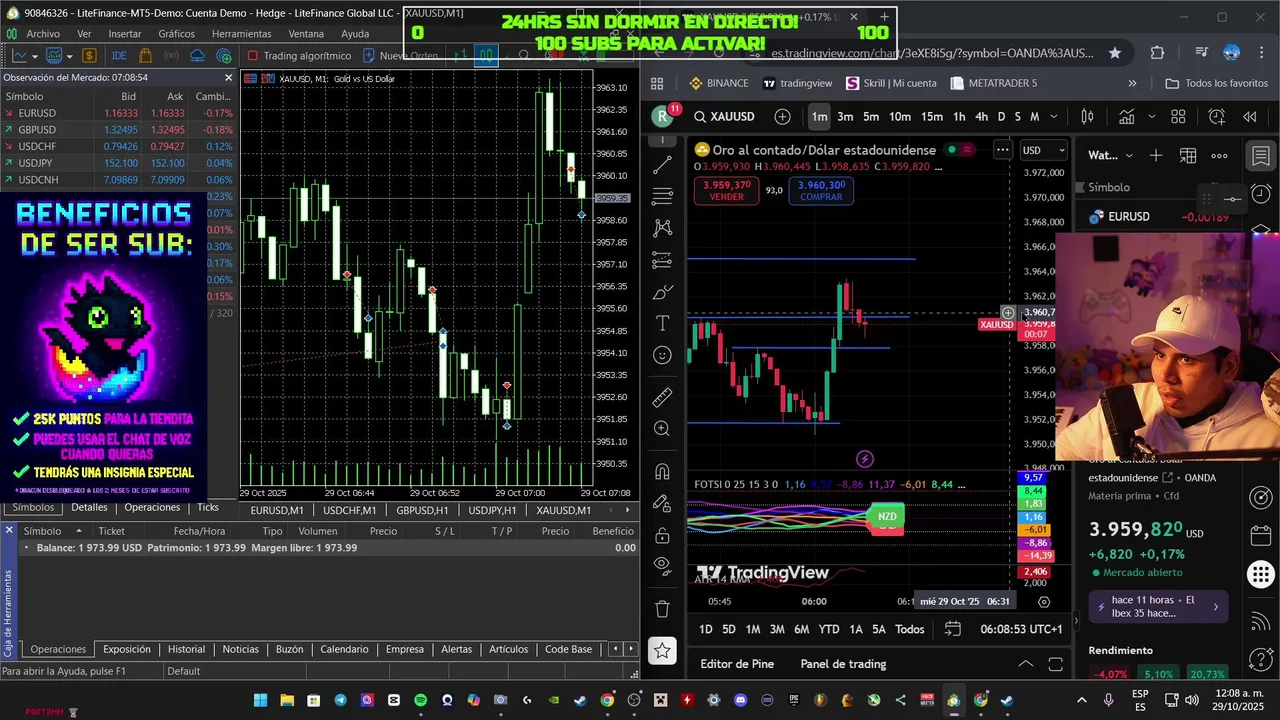The image size is (1280, 720).
Task: Select the USDJPY row in Market Watch
Action: tap(119, 163)
